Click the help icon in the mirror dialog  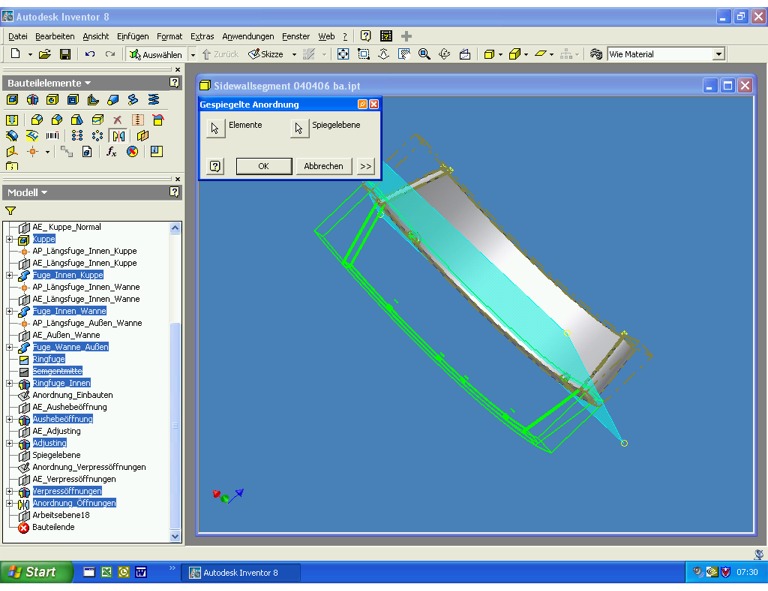tap(215, 166)
